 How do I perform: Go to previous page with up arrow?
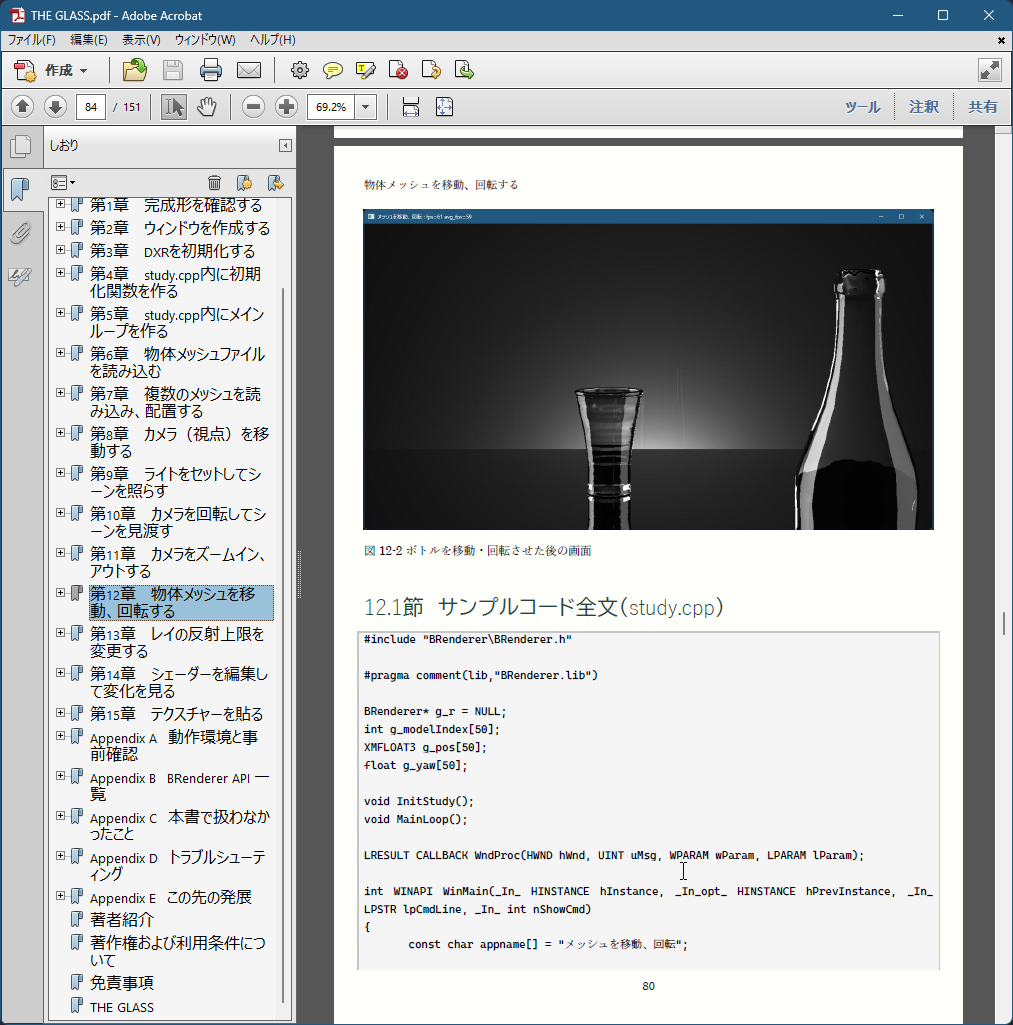coord(23,107)
